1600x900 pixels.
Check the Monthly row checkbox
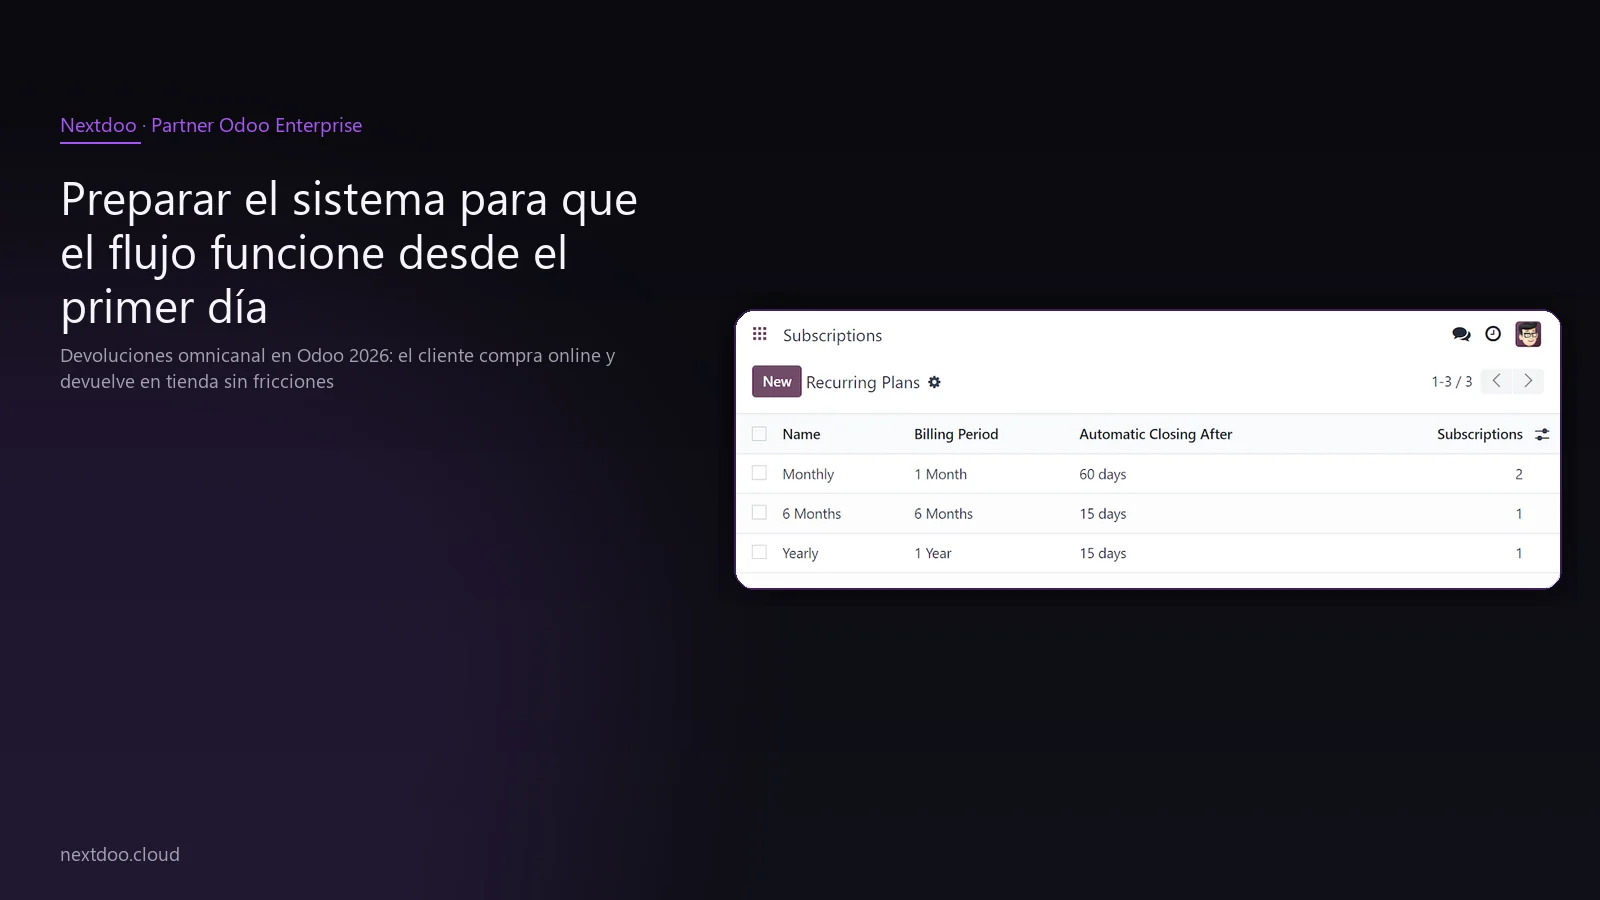759,473
